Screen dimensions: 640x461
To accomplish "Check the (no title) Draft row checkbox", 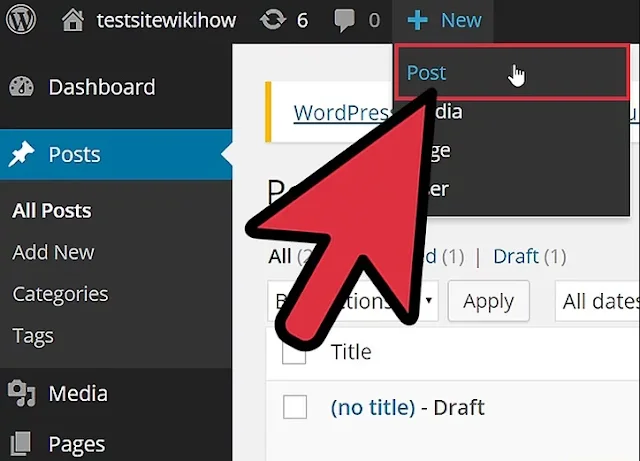I will tap(295, 407).
